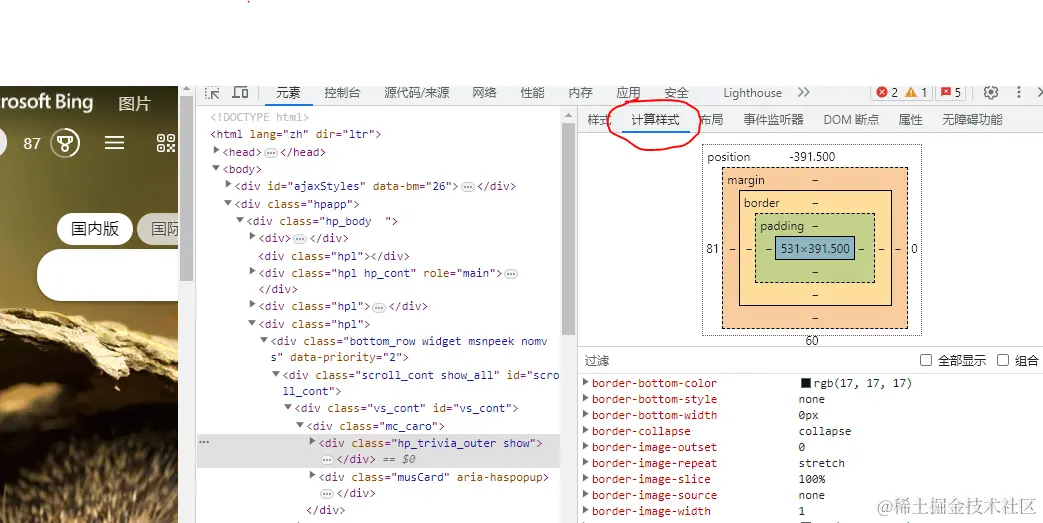Open 无障碍功能 sidebar tab
1043x523 pixels.
(972, 120)
